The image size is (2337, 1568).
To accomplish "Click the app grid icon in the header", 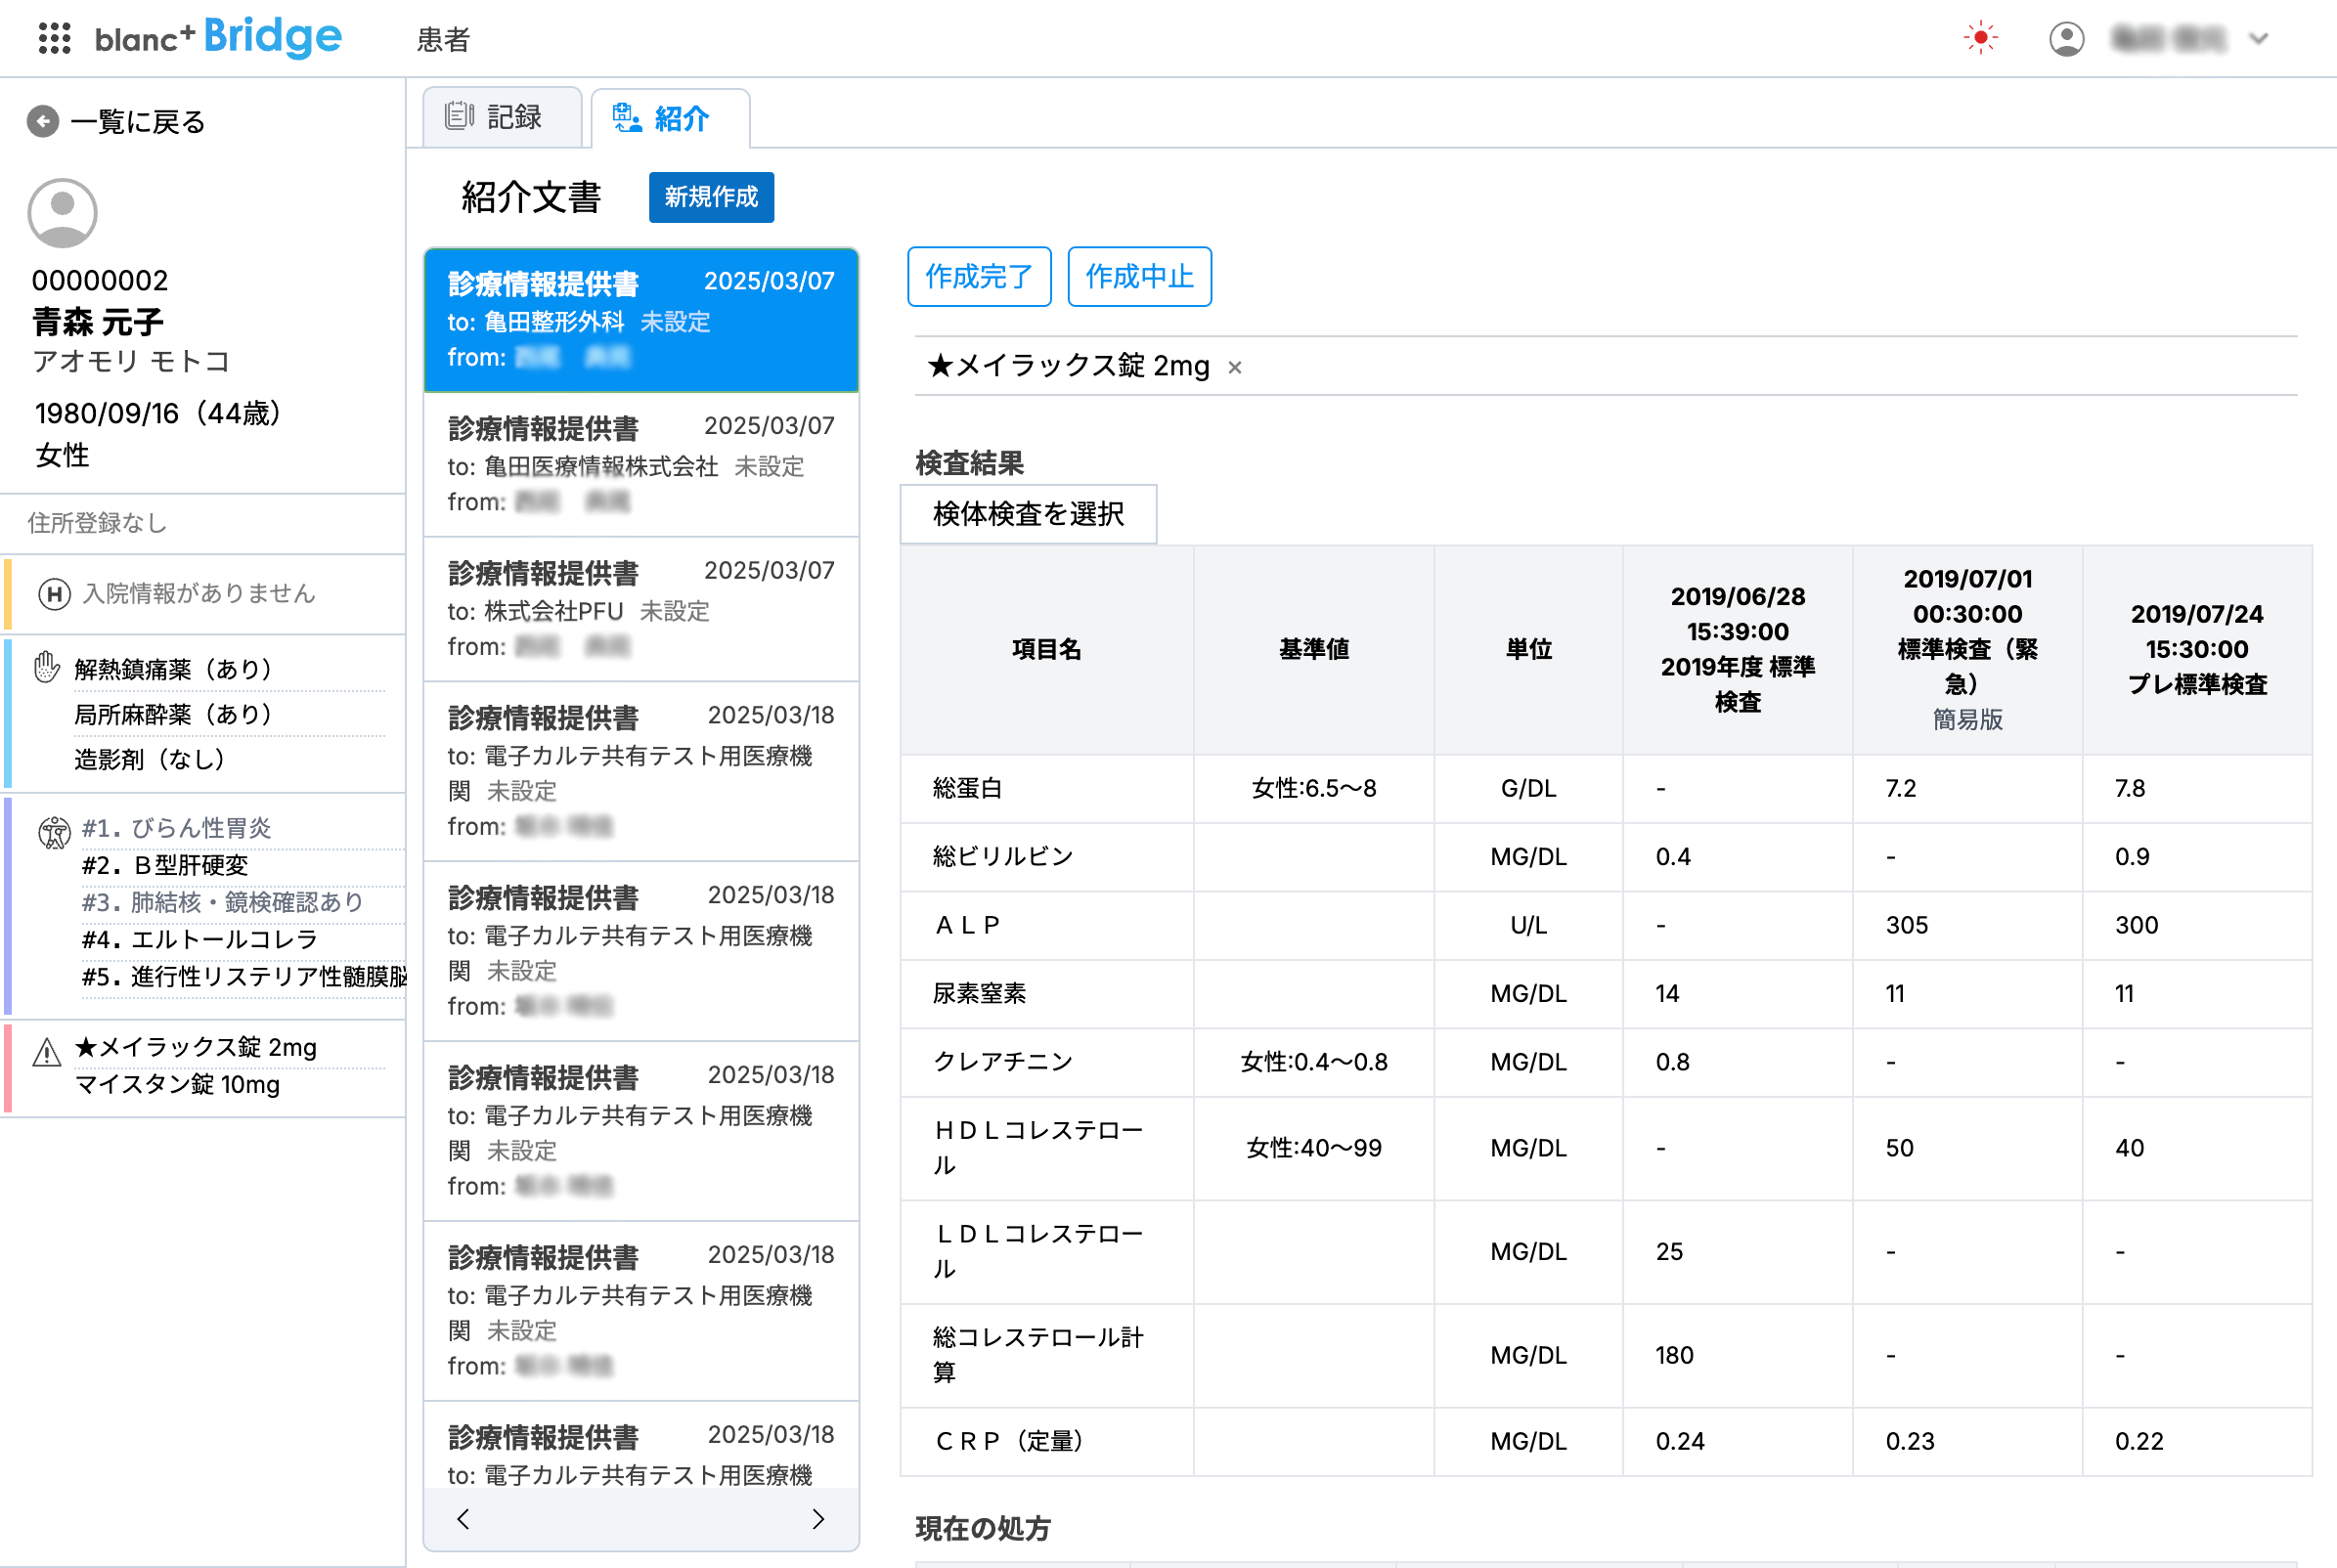I will pos(55,38).
